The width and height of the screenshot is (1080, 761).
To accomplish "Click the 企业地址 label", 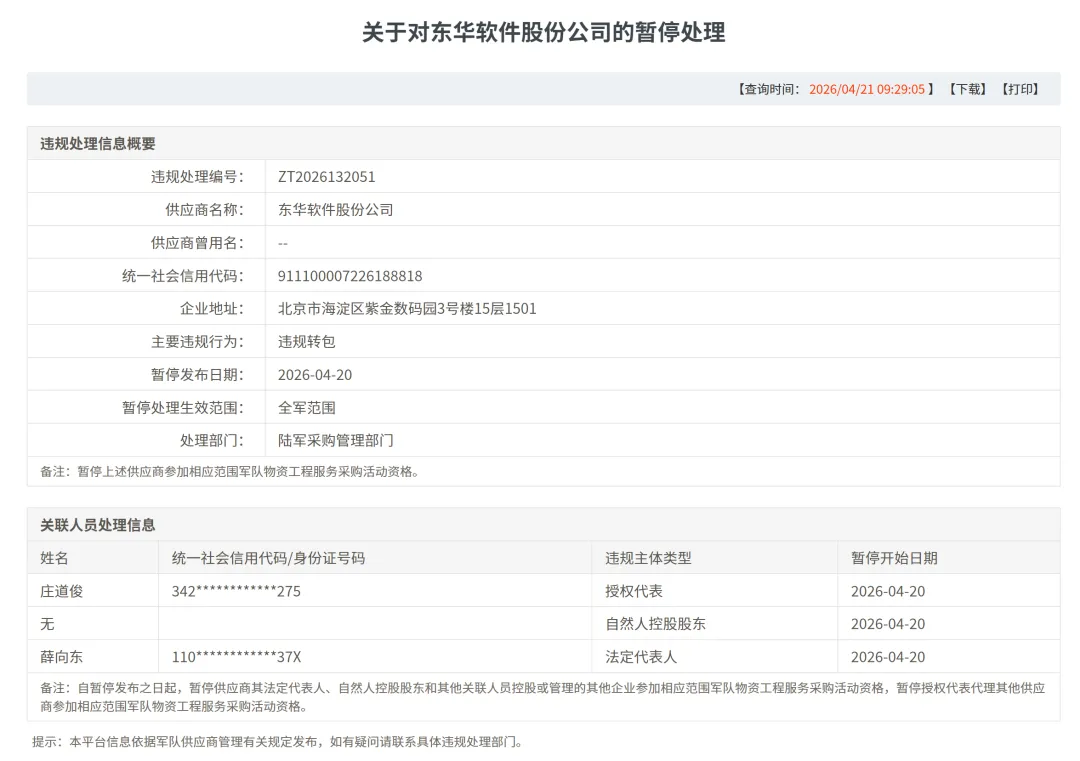I will click(x=211, y=309).
